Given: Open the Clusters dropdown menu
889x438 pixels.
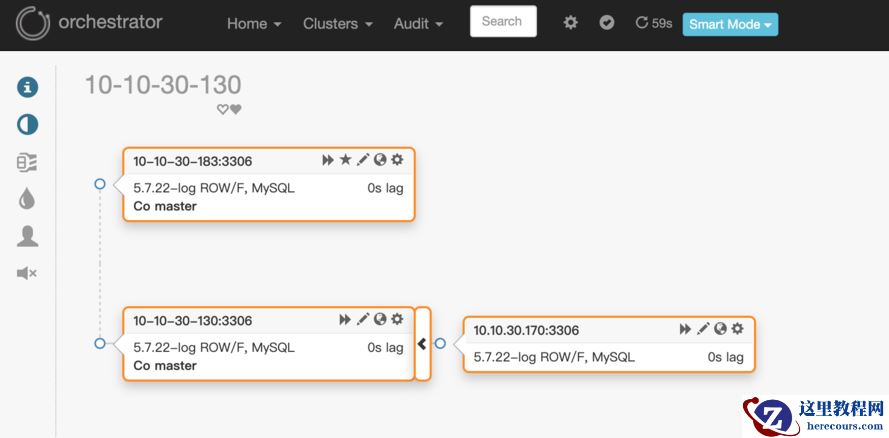Looking at the screenshot, I should pos(337,24).
